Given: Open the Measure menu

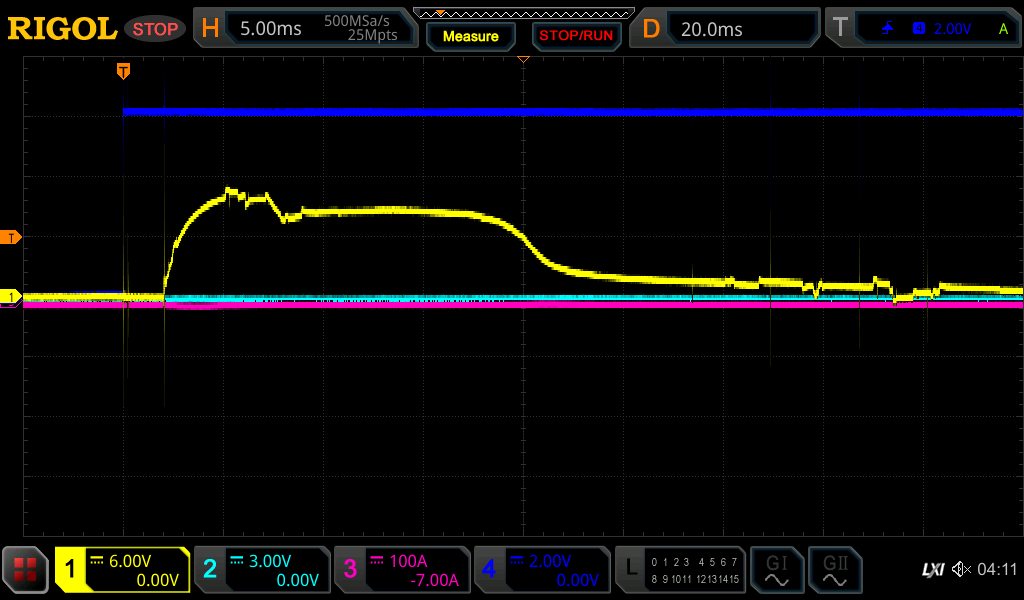Looking at the screenshot, I should [x=470, y=36].
